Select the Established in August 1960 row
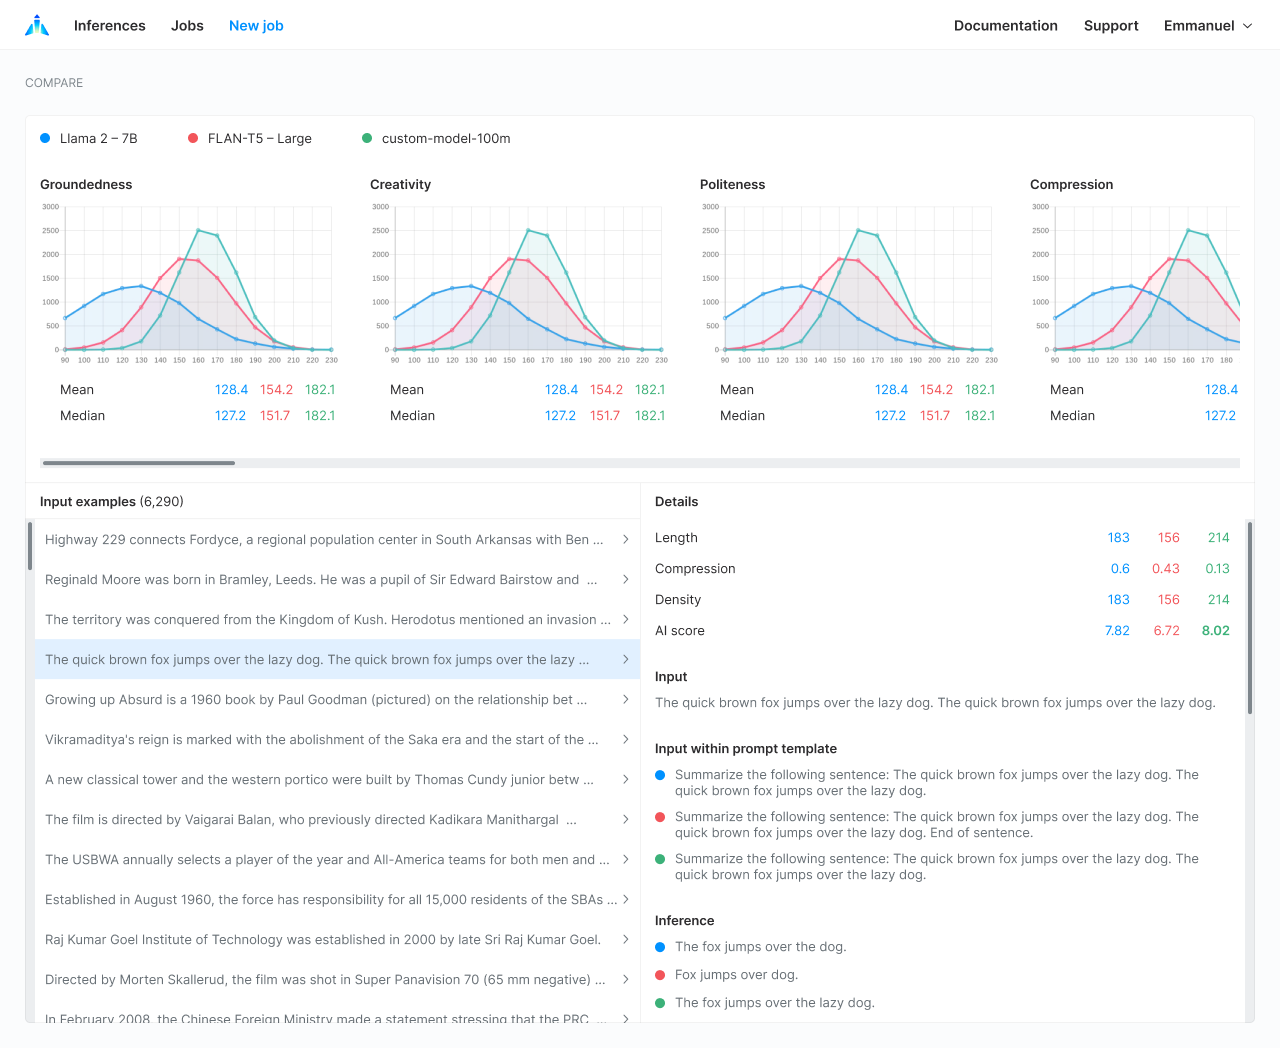The width and height of the screenshot is (1280, 1048). pos(337,899)
